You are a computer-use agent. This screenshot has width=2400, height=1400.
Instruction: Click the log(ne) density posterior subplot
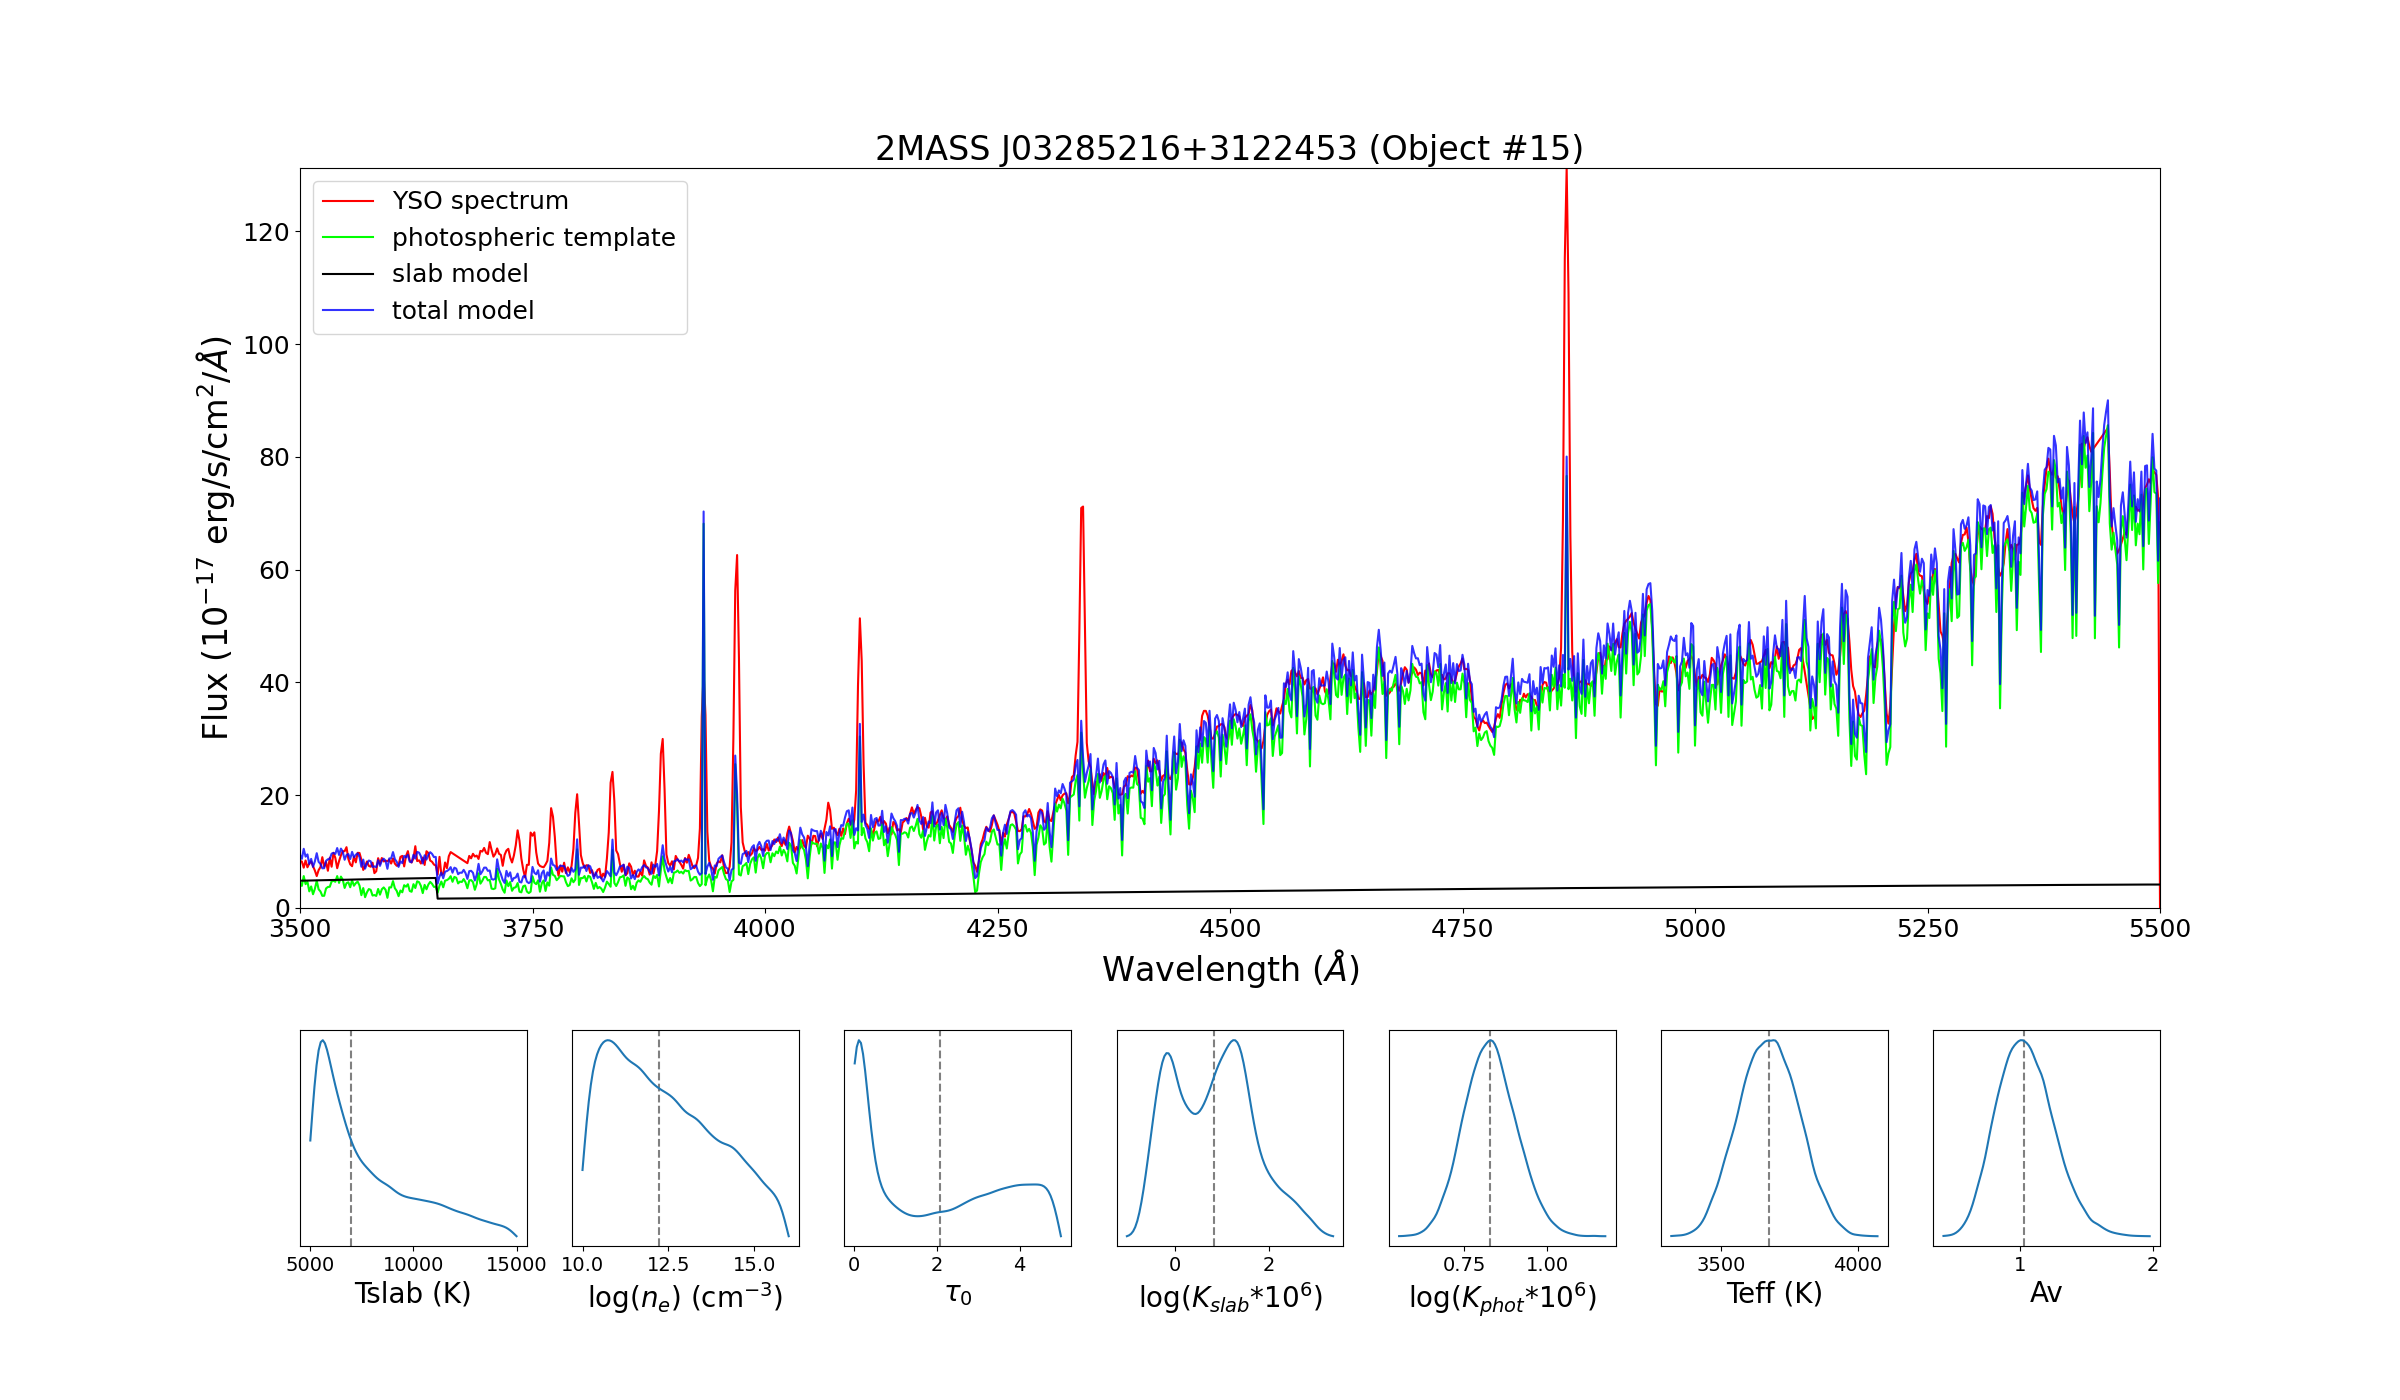[x=686, y=1138]
